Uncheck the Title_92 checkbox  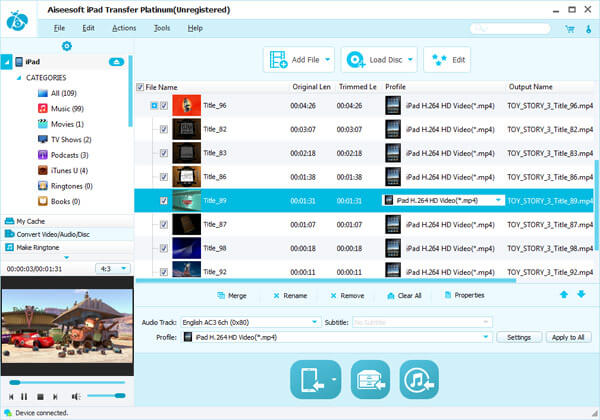(x=164, y=272)
